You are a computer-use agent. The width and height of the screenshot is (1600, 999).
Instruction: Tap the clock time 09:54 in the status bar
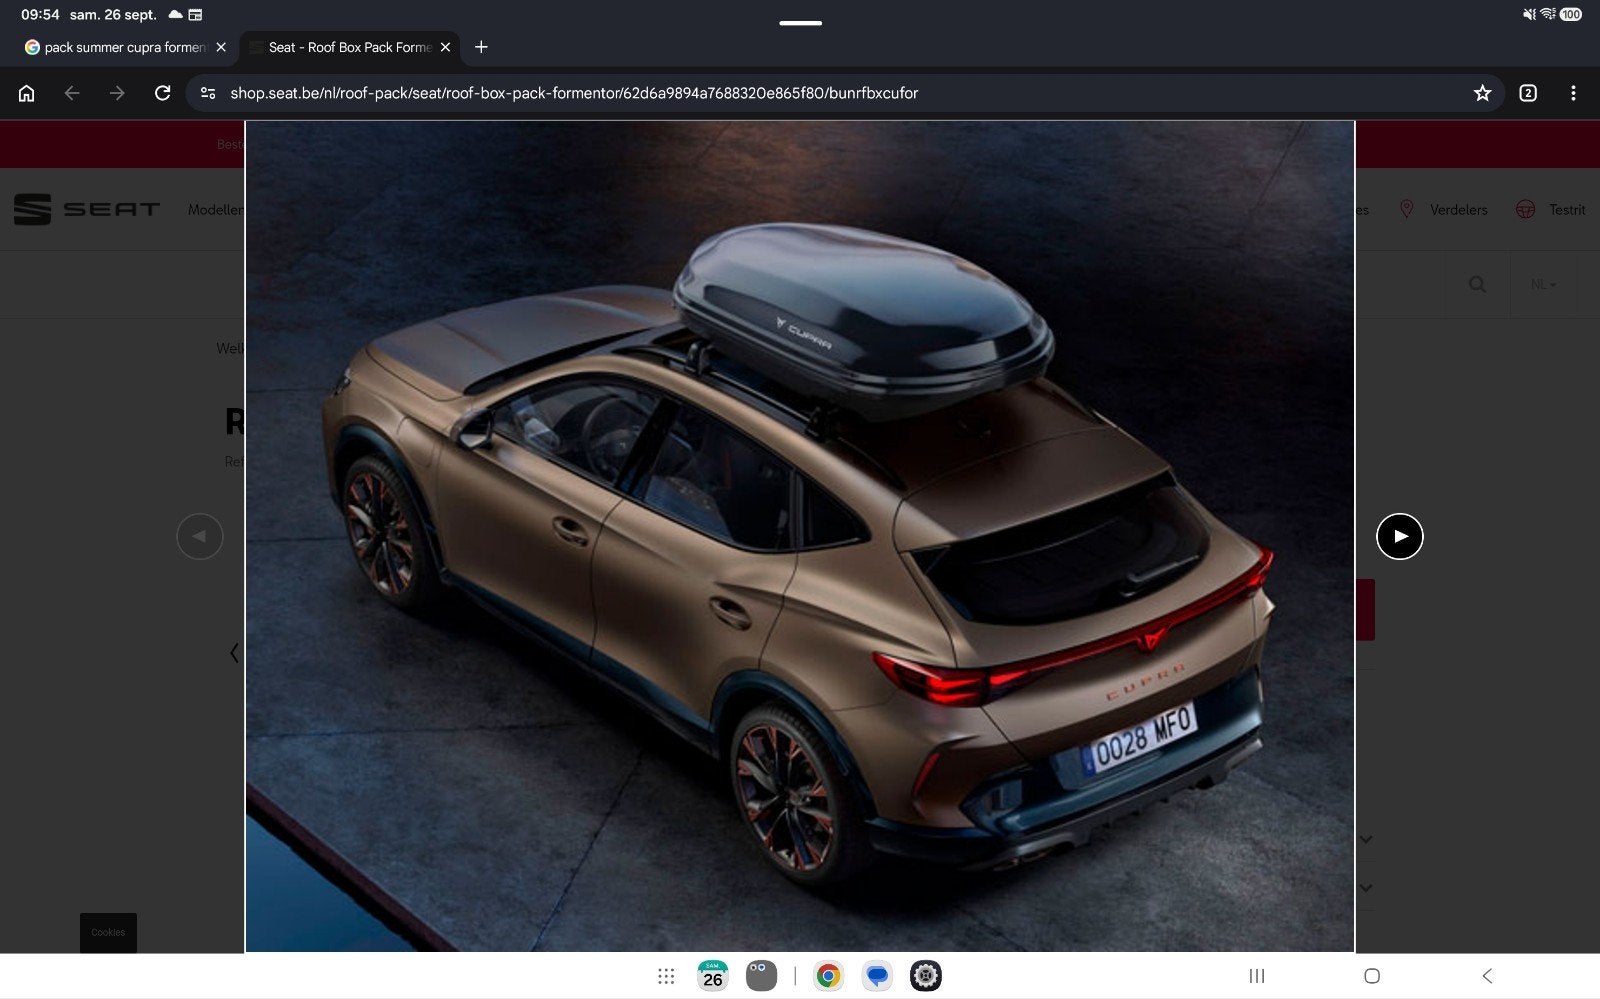pyautogui.click(x=40, y=15)
